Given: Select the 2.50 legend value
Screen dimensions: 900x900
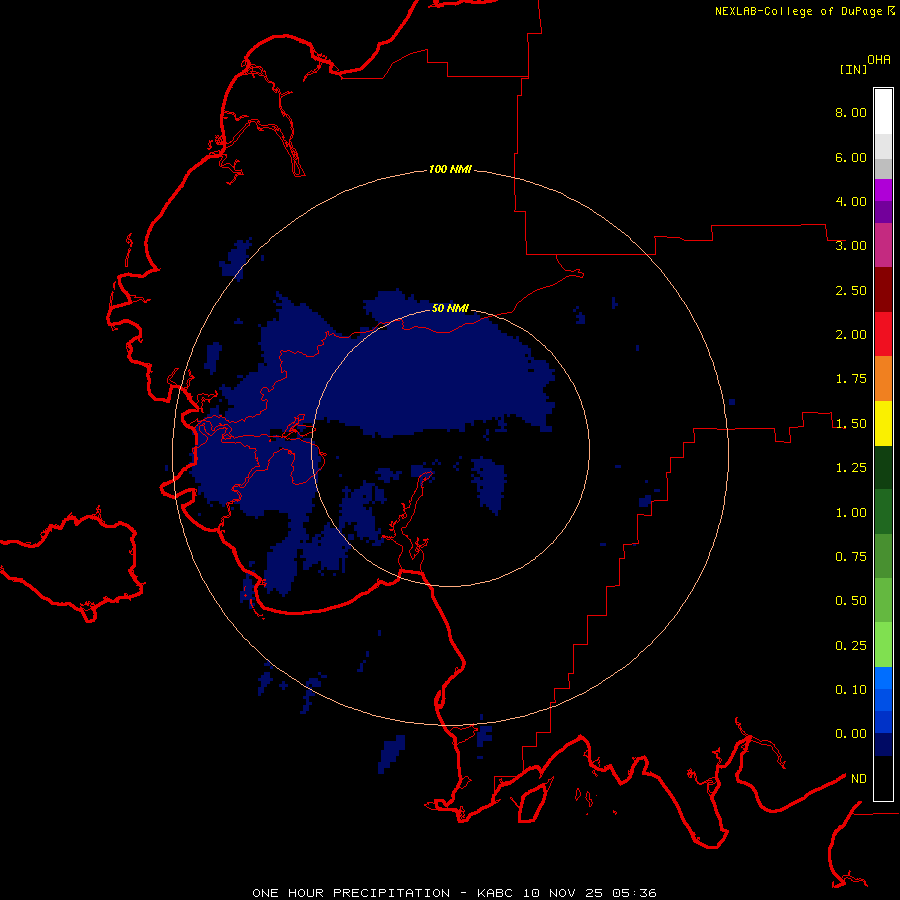Looking at the screenshot, I should [851, 290].
